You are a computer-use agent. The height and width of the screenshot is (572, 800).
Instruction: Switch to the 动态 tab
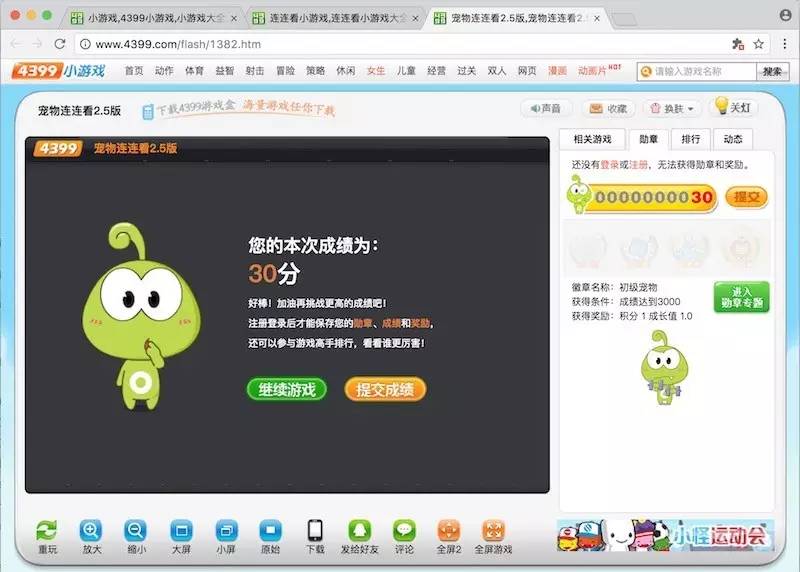[x=733, y=139]
